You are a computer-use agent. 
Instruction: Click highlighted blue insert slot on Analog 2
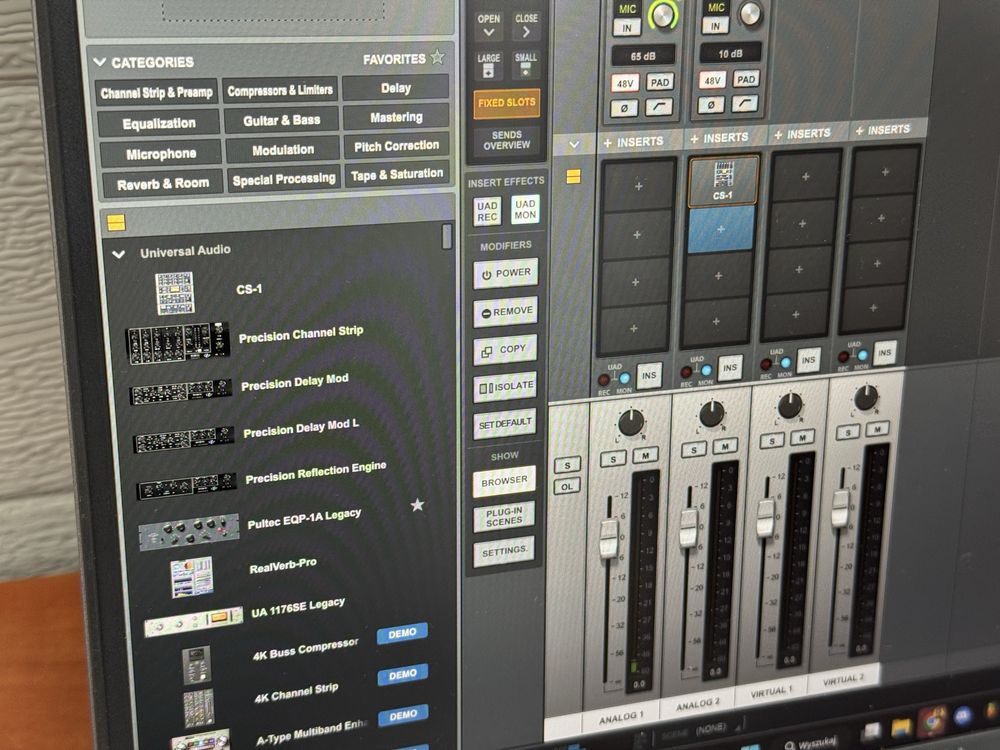tap(721, 229)
